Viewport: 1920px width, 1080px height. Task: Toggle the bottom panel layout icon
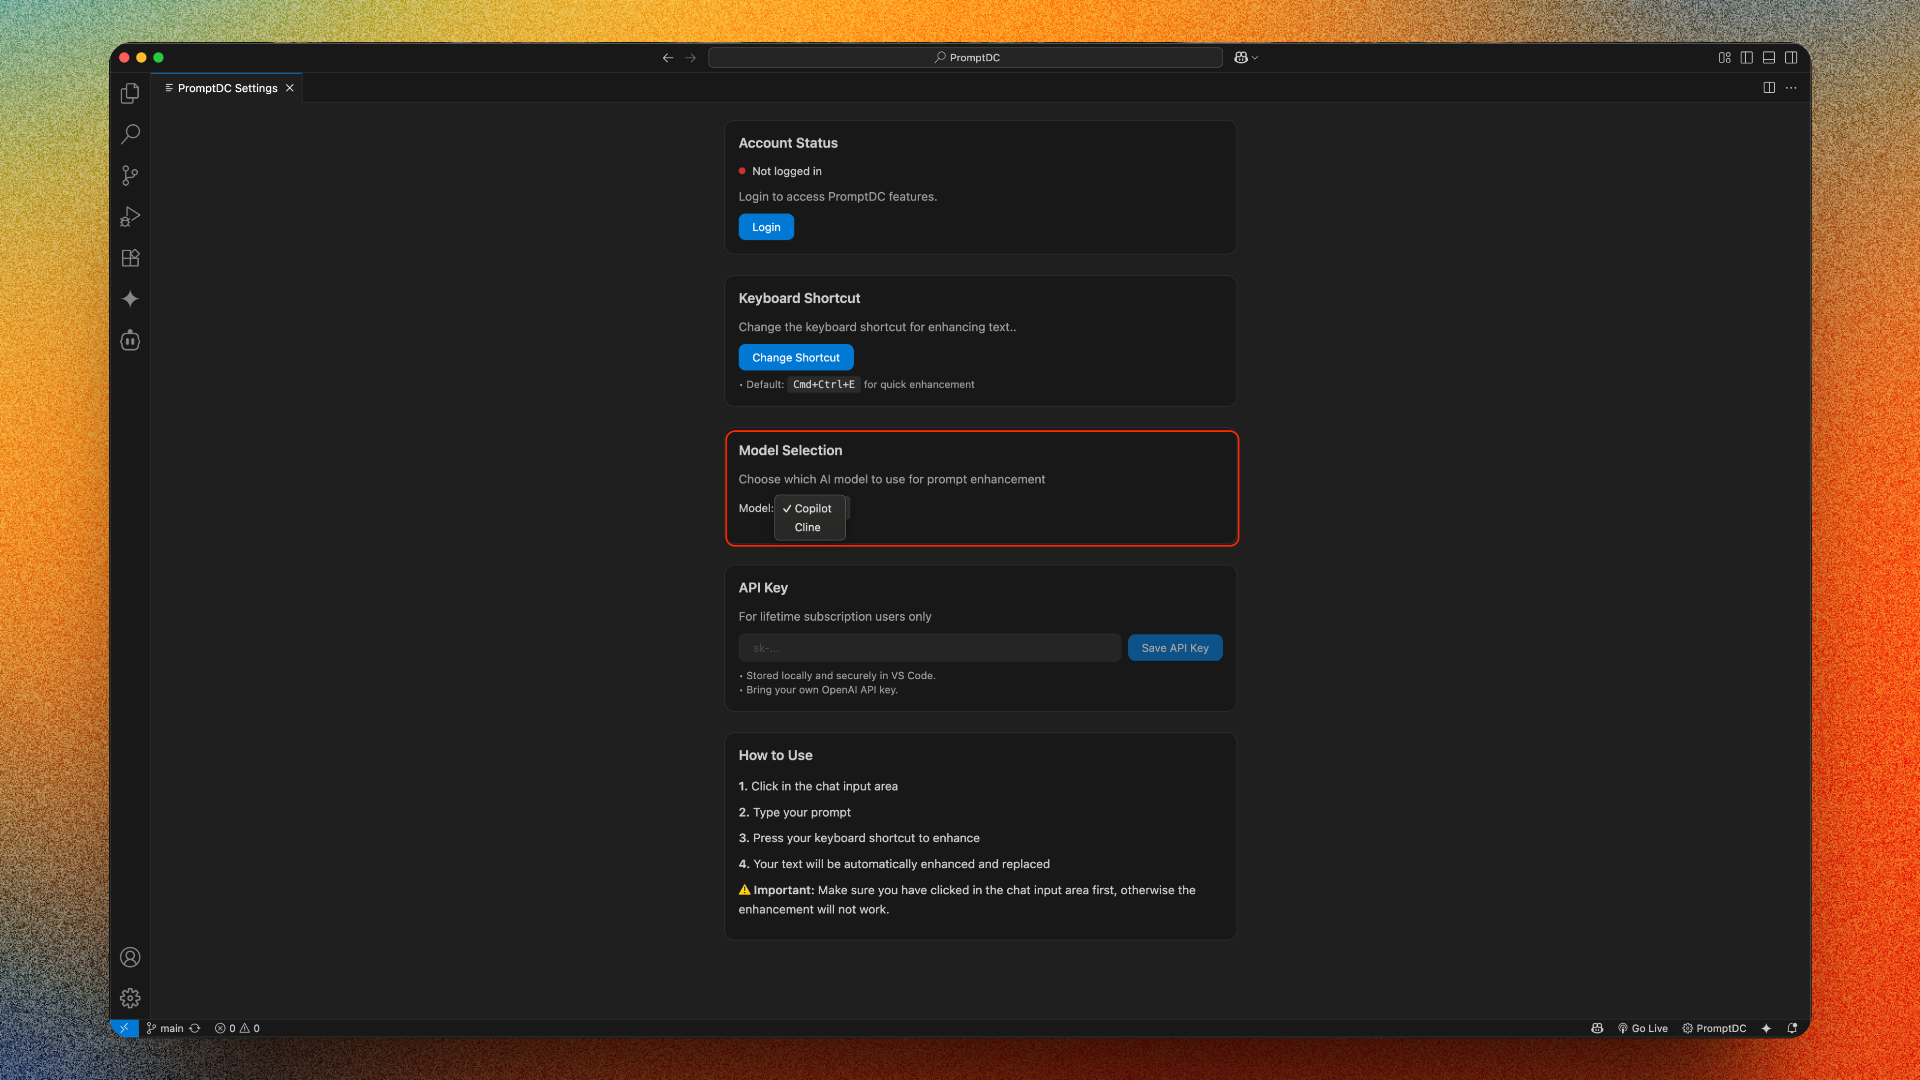(x=1769, y=58)
